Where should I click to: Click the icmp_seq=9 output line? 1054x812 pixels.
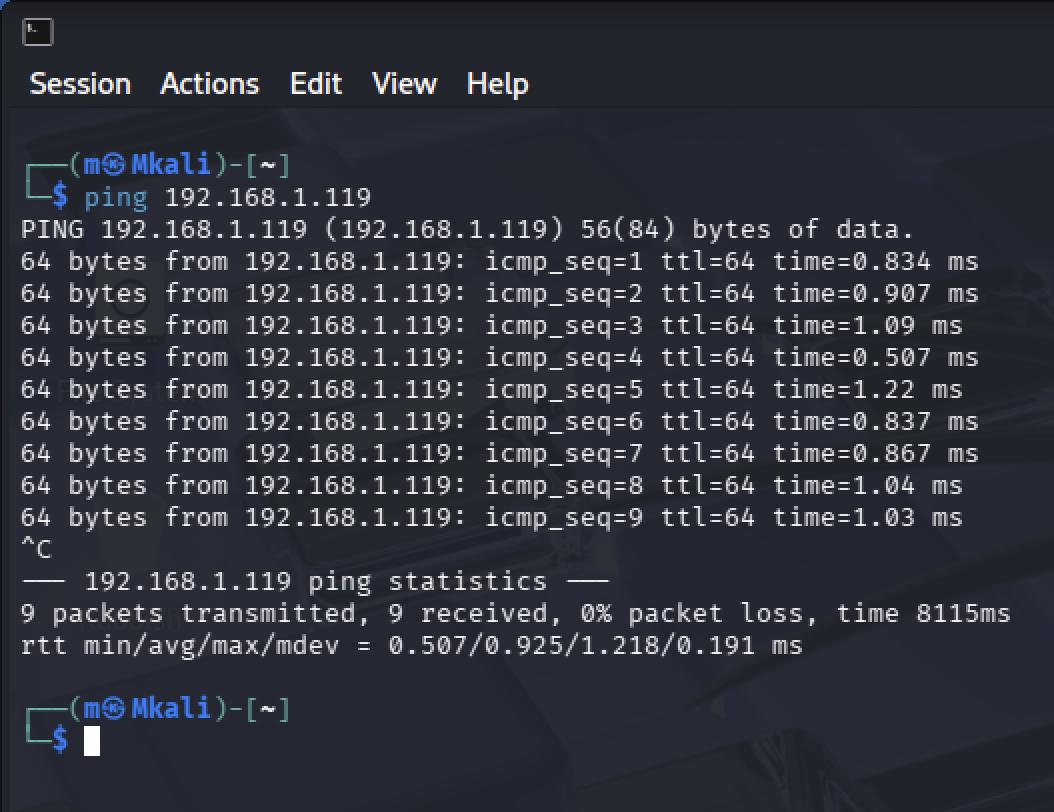click(x=491, y=518)
